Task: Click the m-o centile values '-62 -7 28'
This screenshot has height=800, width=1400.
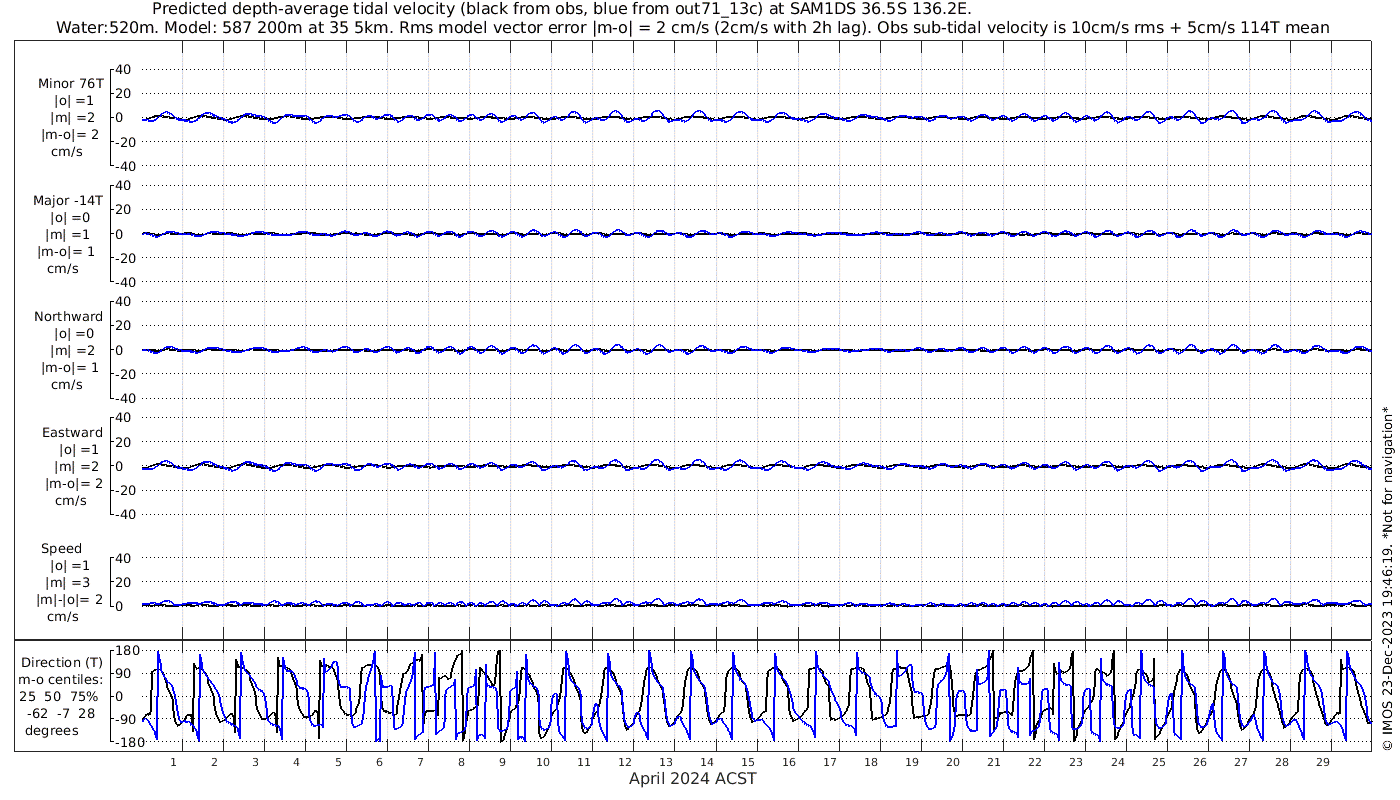Action: coord(62,713)
